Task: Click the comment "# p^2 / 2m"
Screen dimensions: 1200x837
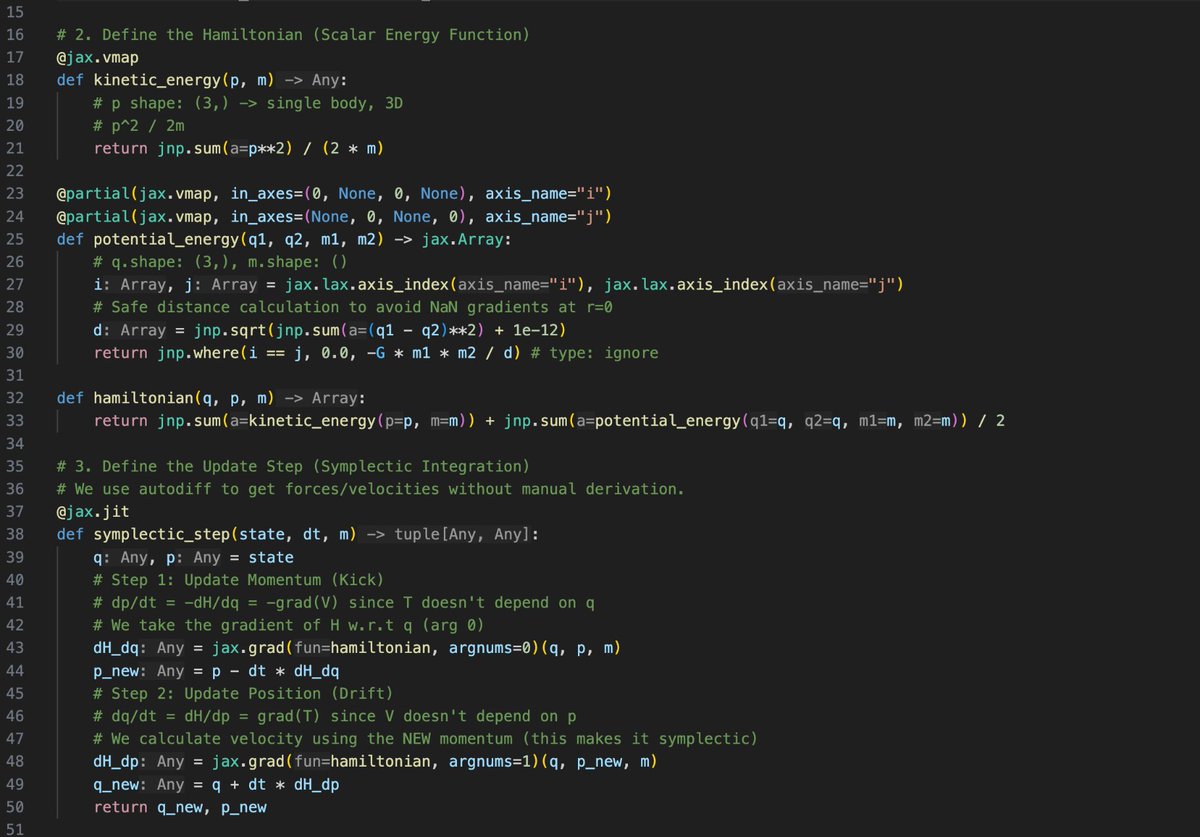Action: pos(137,126)
